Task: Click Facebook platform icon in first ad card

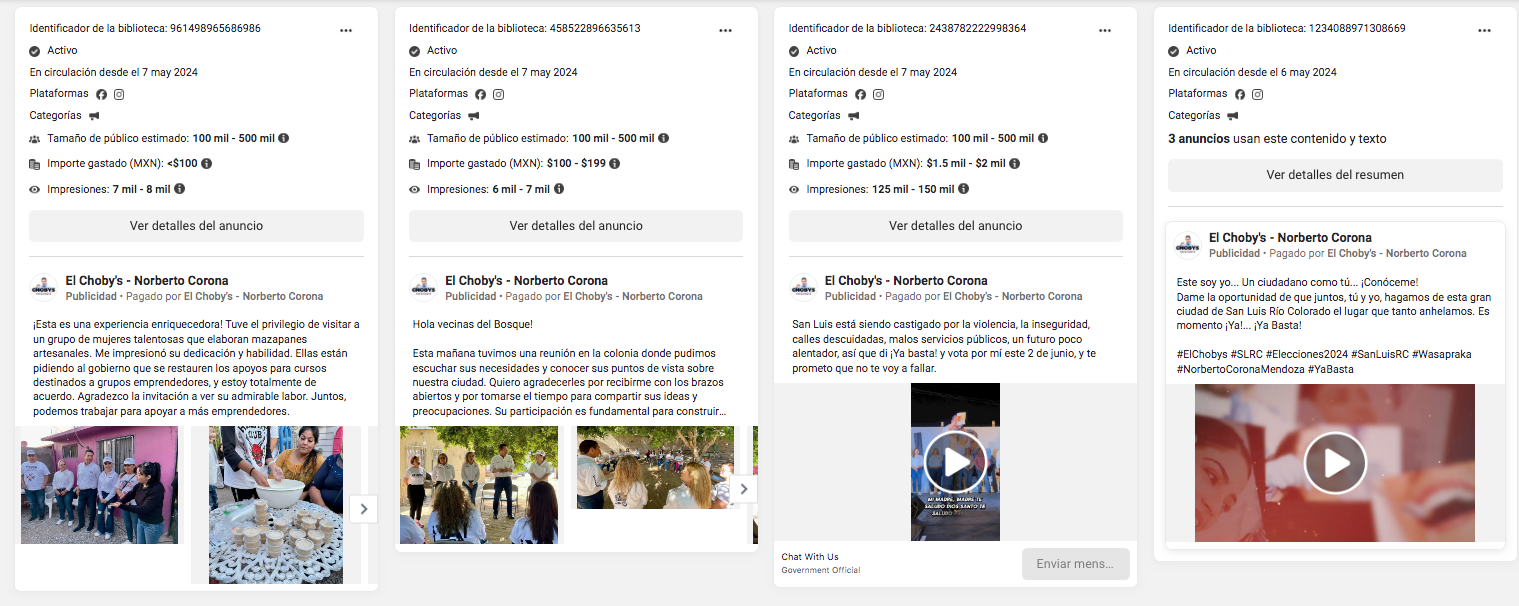Action: (101, 94)
